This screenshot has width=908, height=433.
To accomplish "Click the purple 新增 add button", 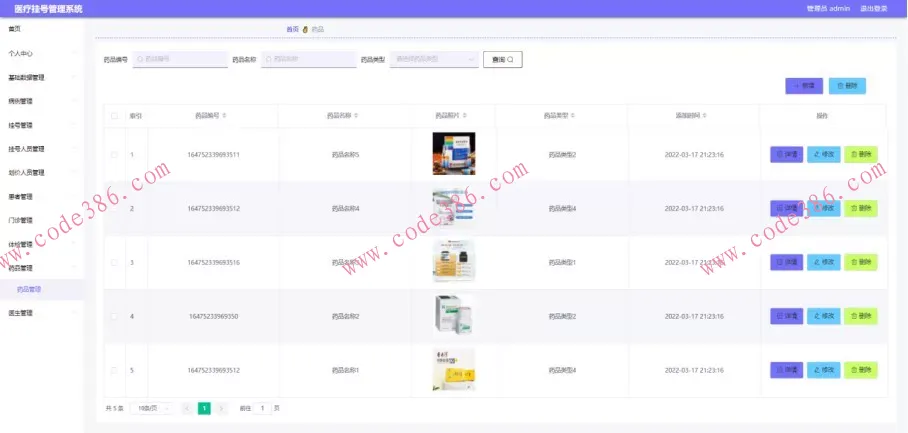I will point(804,86).
